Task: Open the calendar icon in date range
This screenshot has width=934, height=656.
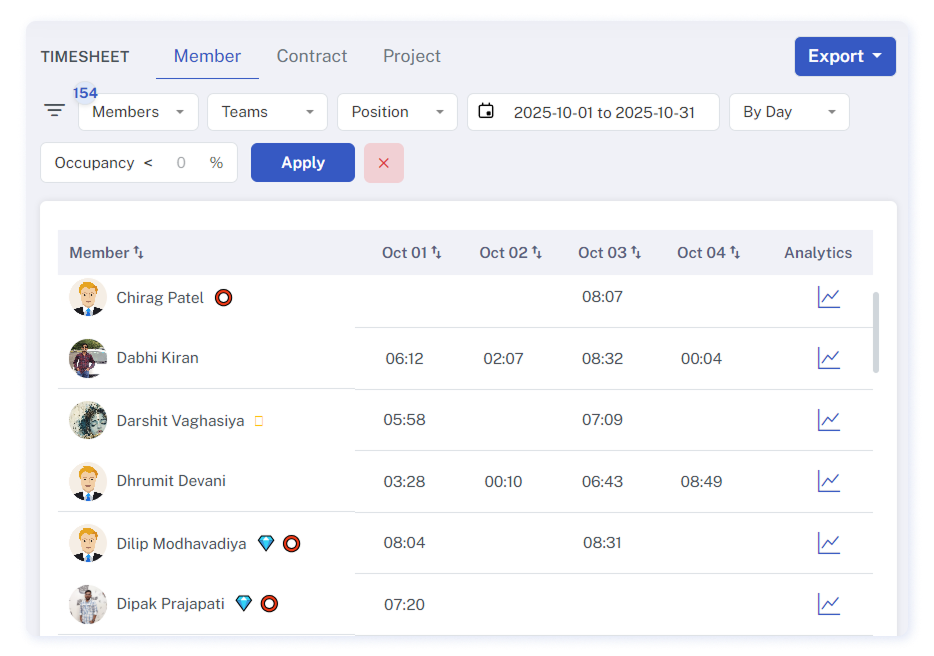Action: 486,111
